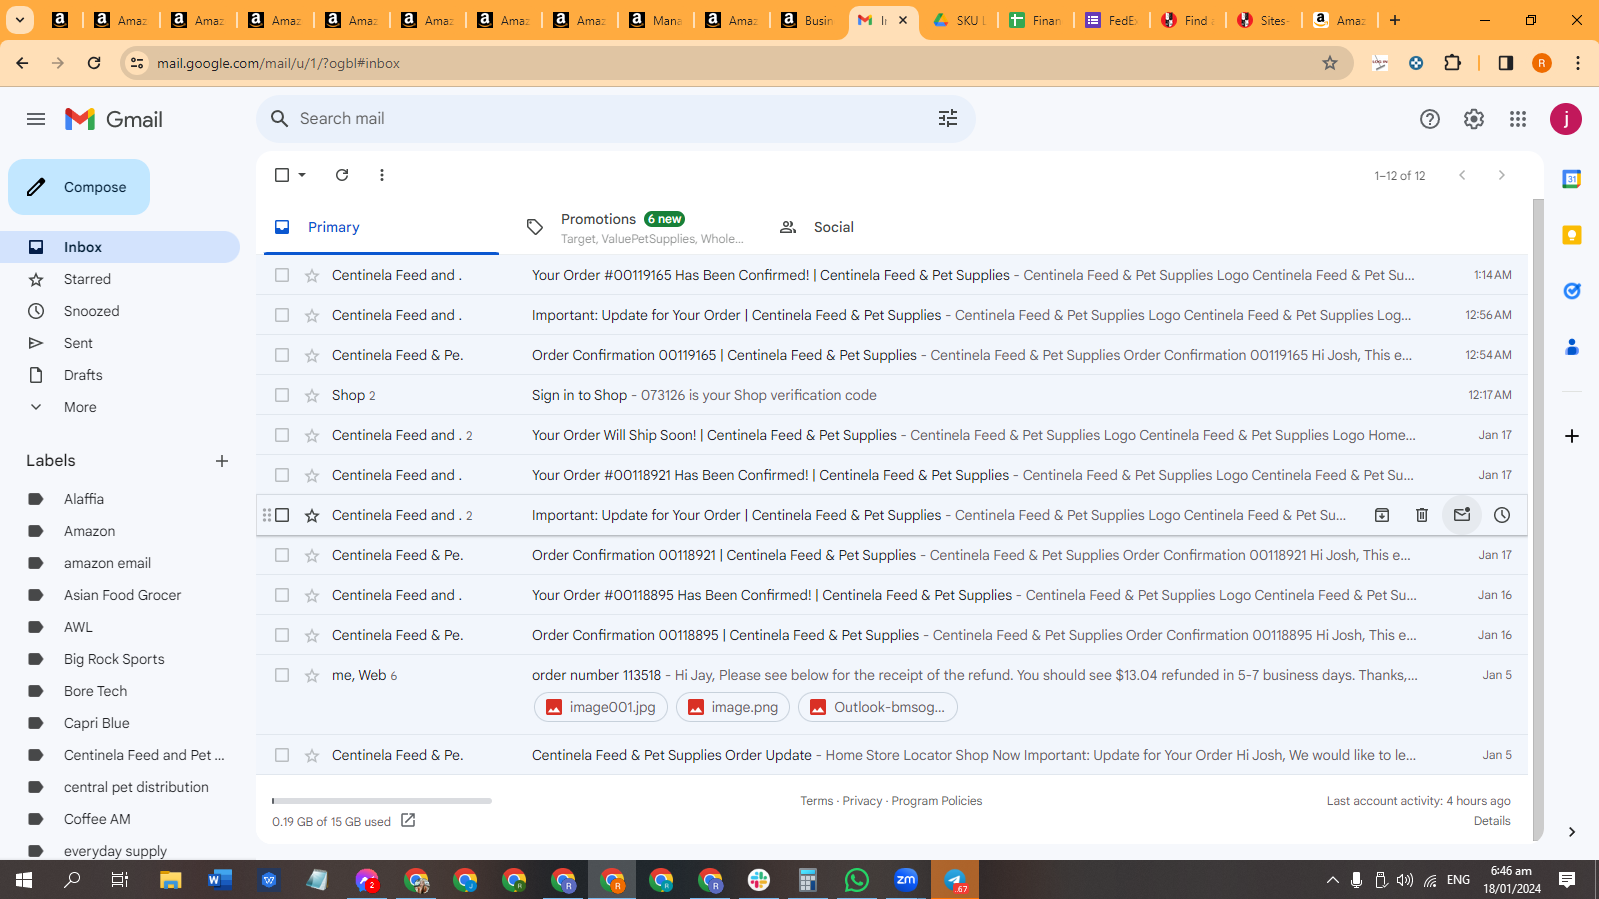Viewport: 1599px width, 899px height.
Task: Bookmark this page with star icon
Action: pos(1330,63)
